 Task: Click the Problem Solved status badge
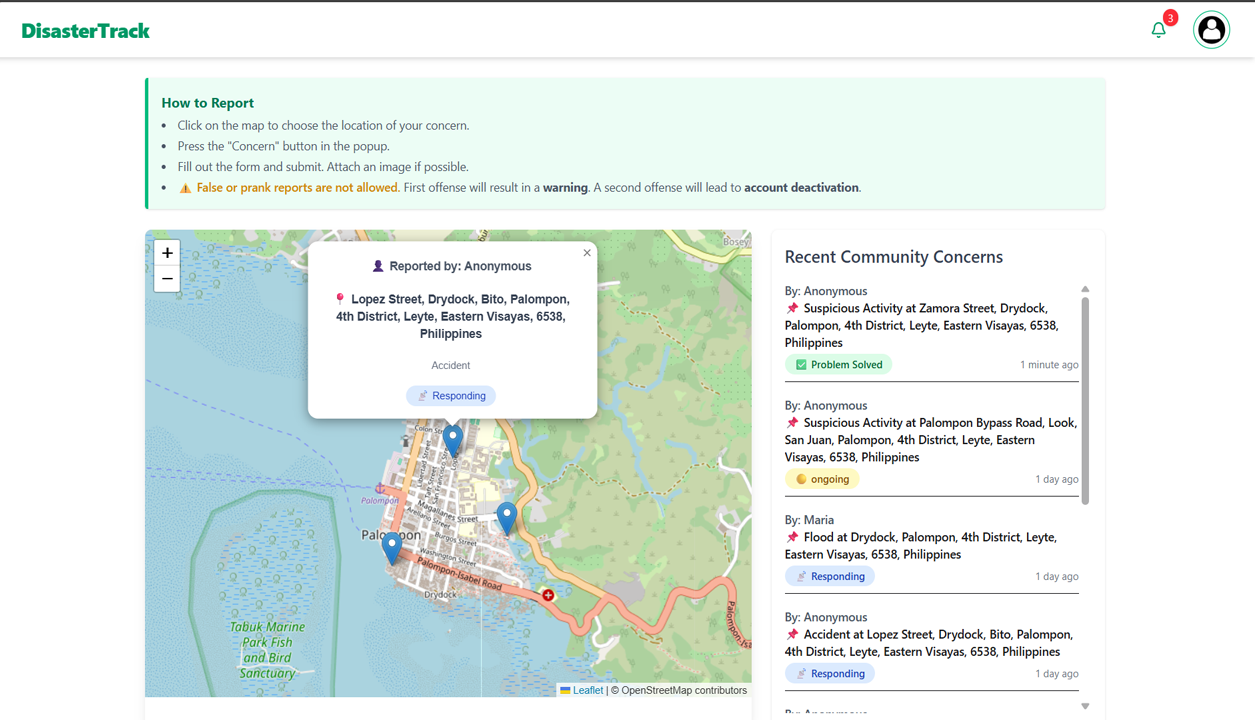[x=838, y=365]
